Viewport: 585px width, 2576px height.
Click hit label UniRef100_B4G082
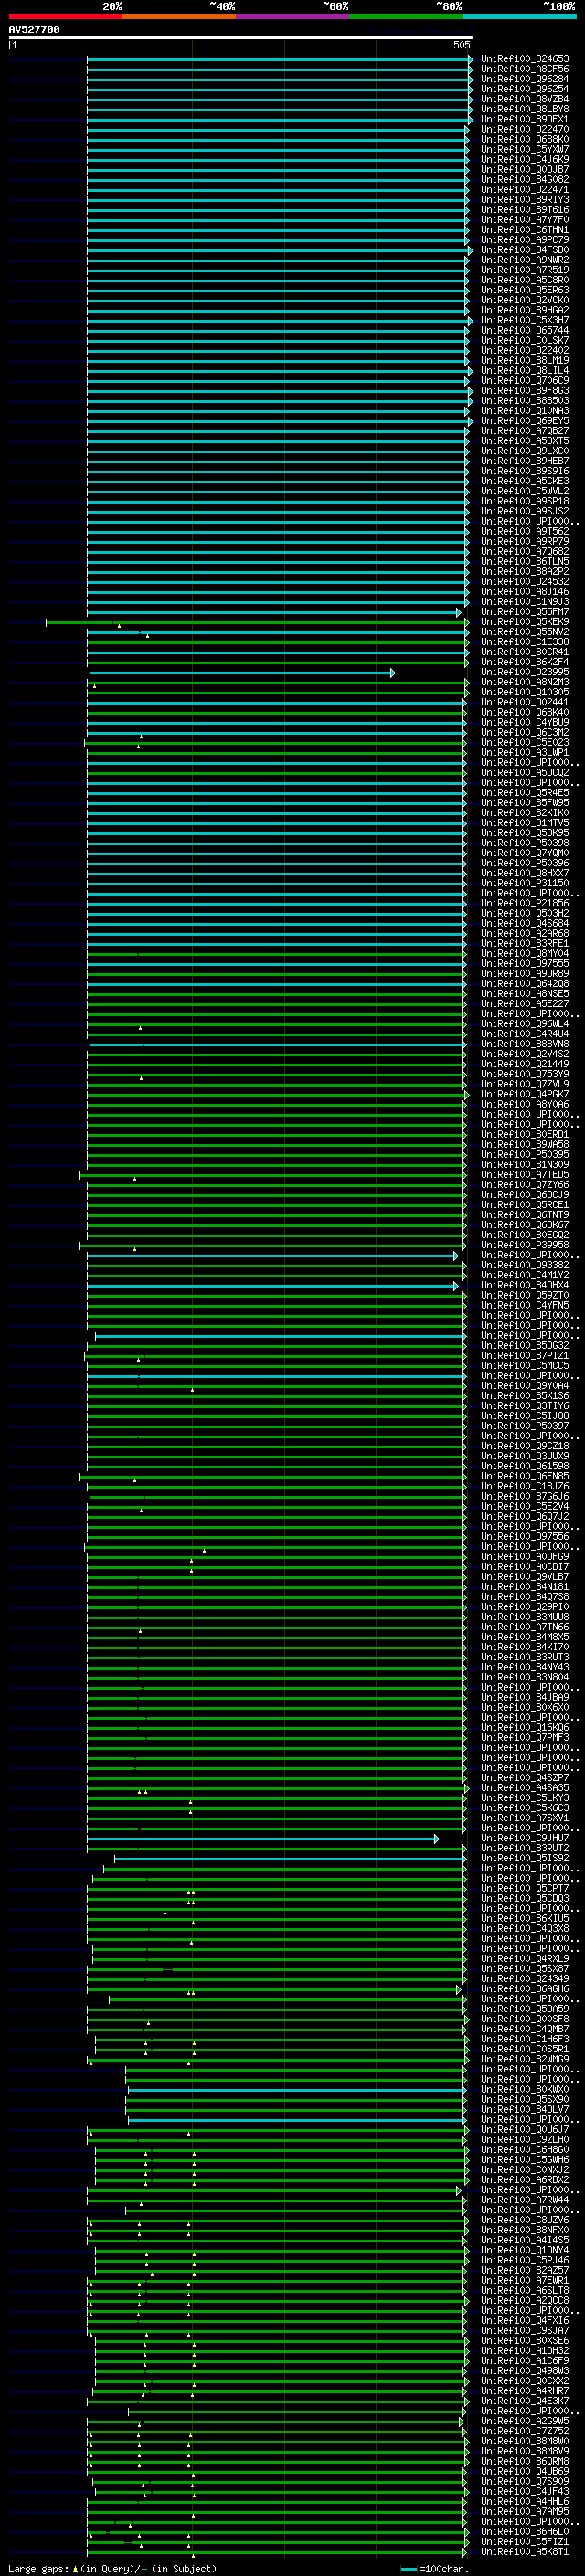click(x=525, y=180)
